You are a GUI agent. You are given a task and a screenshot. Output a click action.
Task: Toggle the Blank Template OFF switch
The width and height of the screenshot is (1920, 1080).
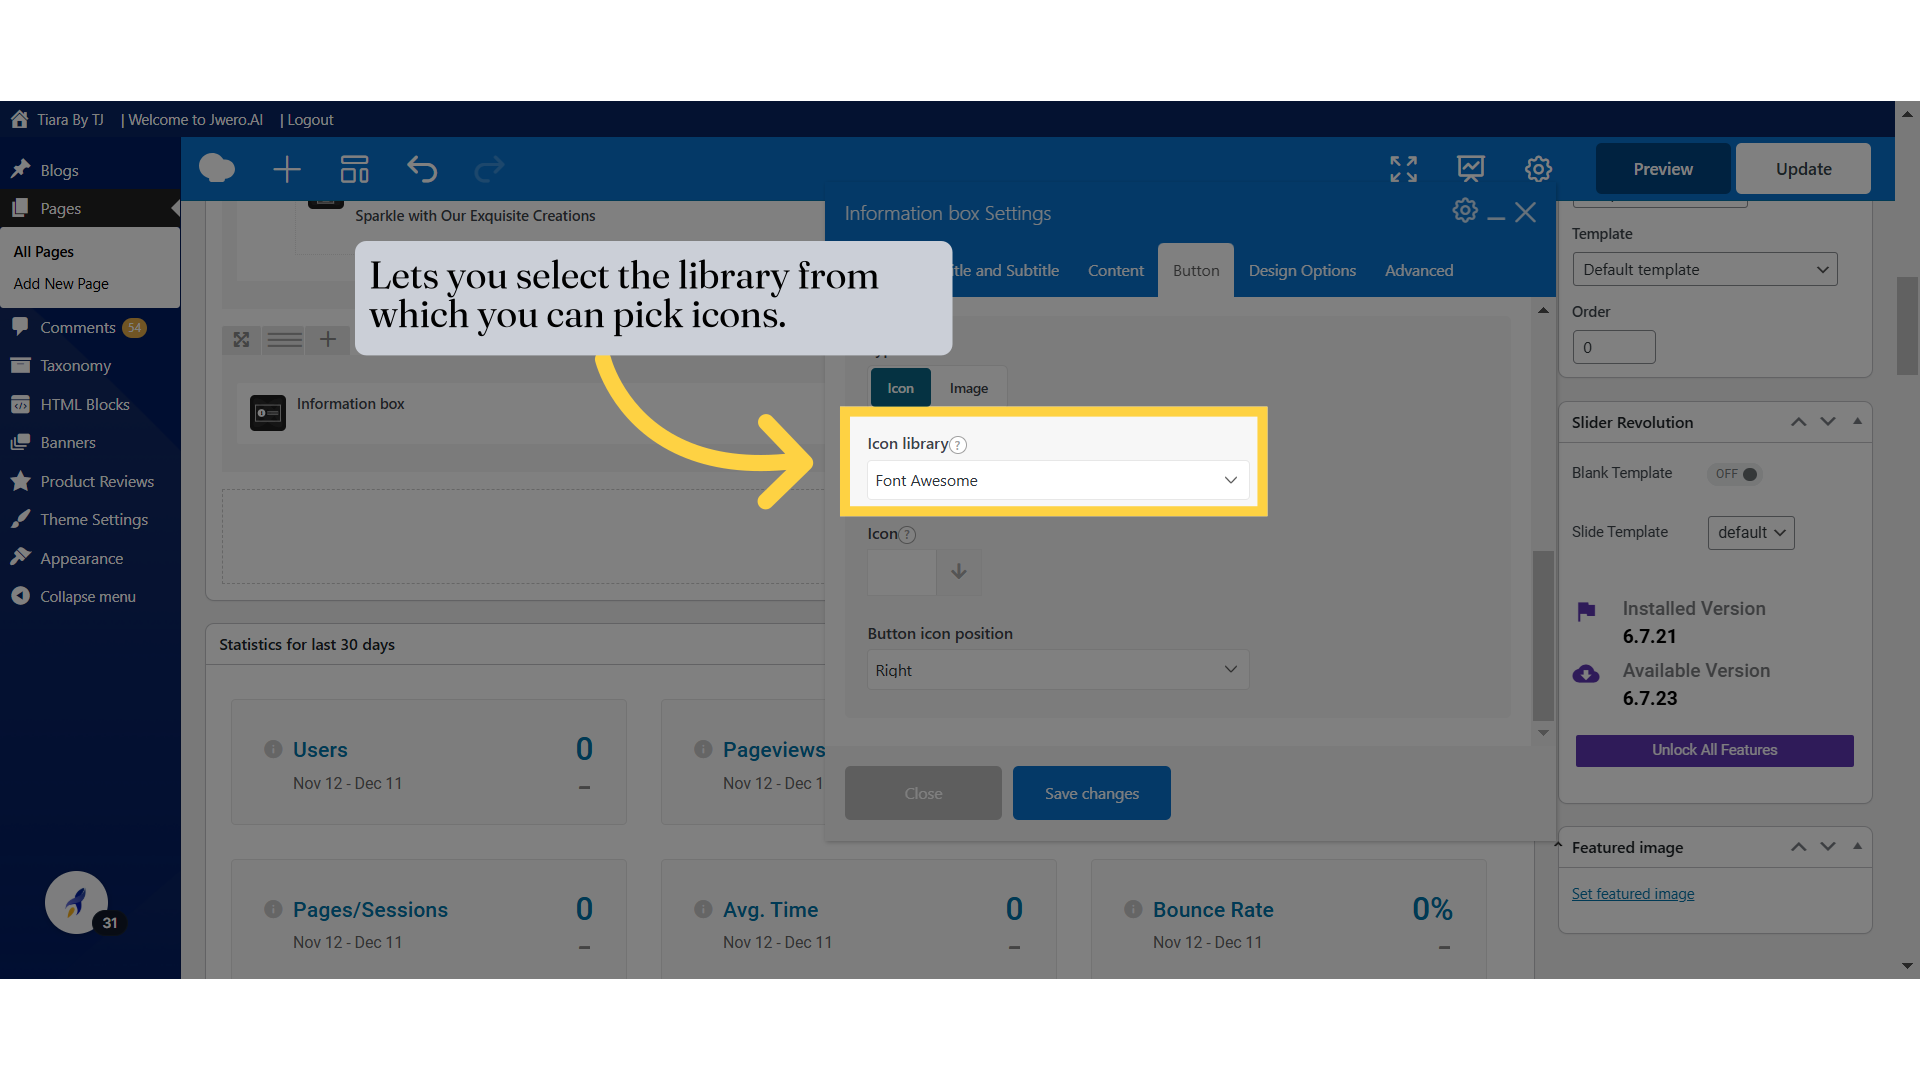1736,474
